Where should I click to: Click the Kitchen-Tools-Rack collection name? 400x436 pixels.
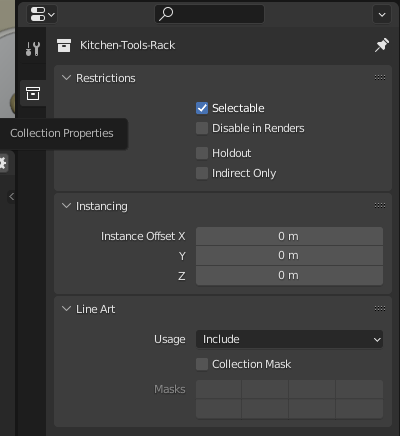pyautogui.click(x=128, y=45)
